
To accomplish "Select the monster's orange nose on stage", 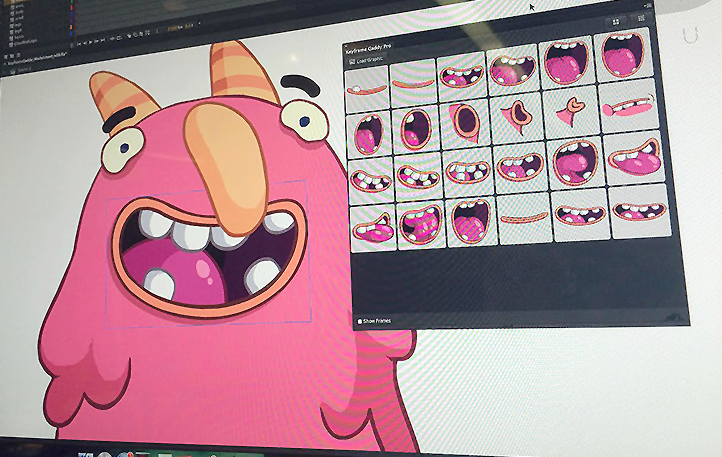I will (226, 168).
